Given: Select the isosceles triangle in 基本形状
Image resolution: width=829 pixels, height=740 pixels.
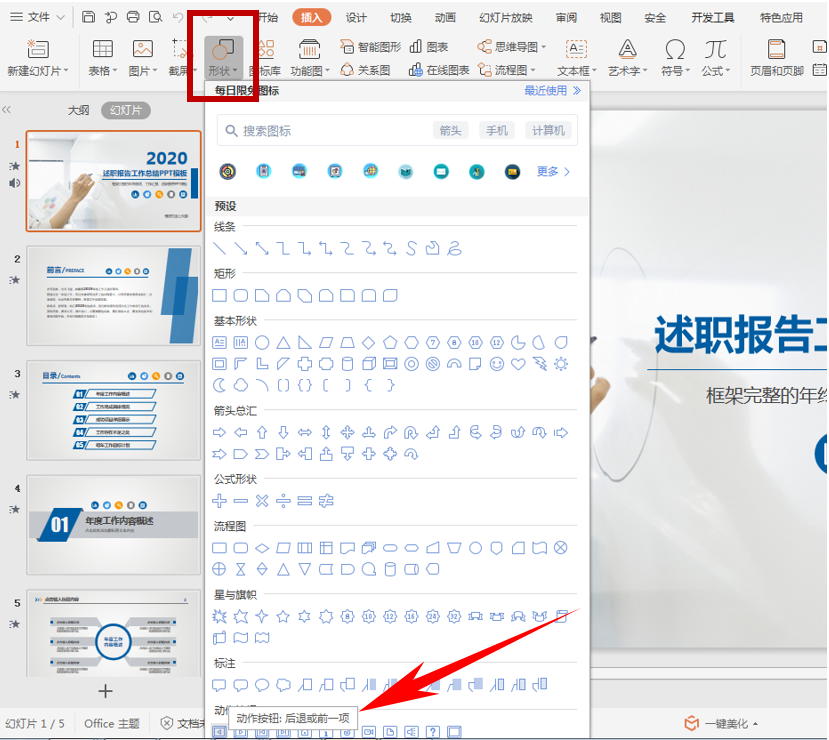Looking at the screenshot, I should pos(283,343).
